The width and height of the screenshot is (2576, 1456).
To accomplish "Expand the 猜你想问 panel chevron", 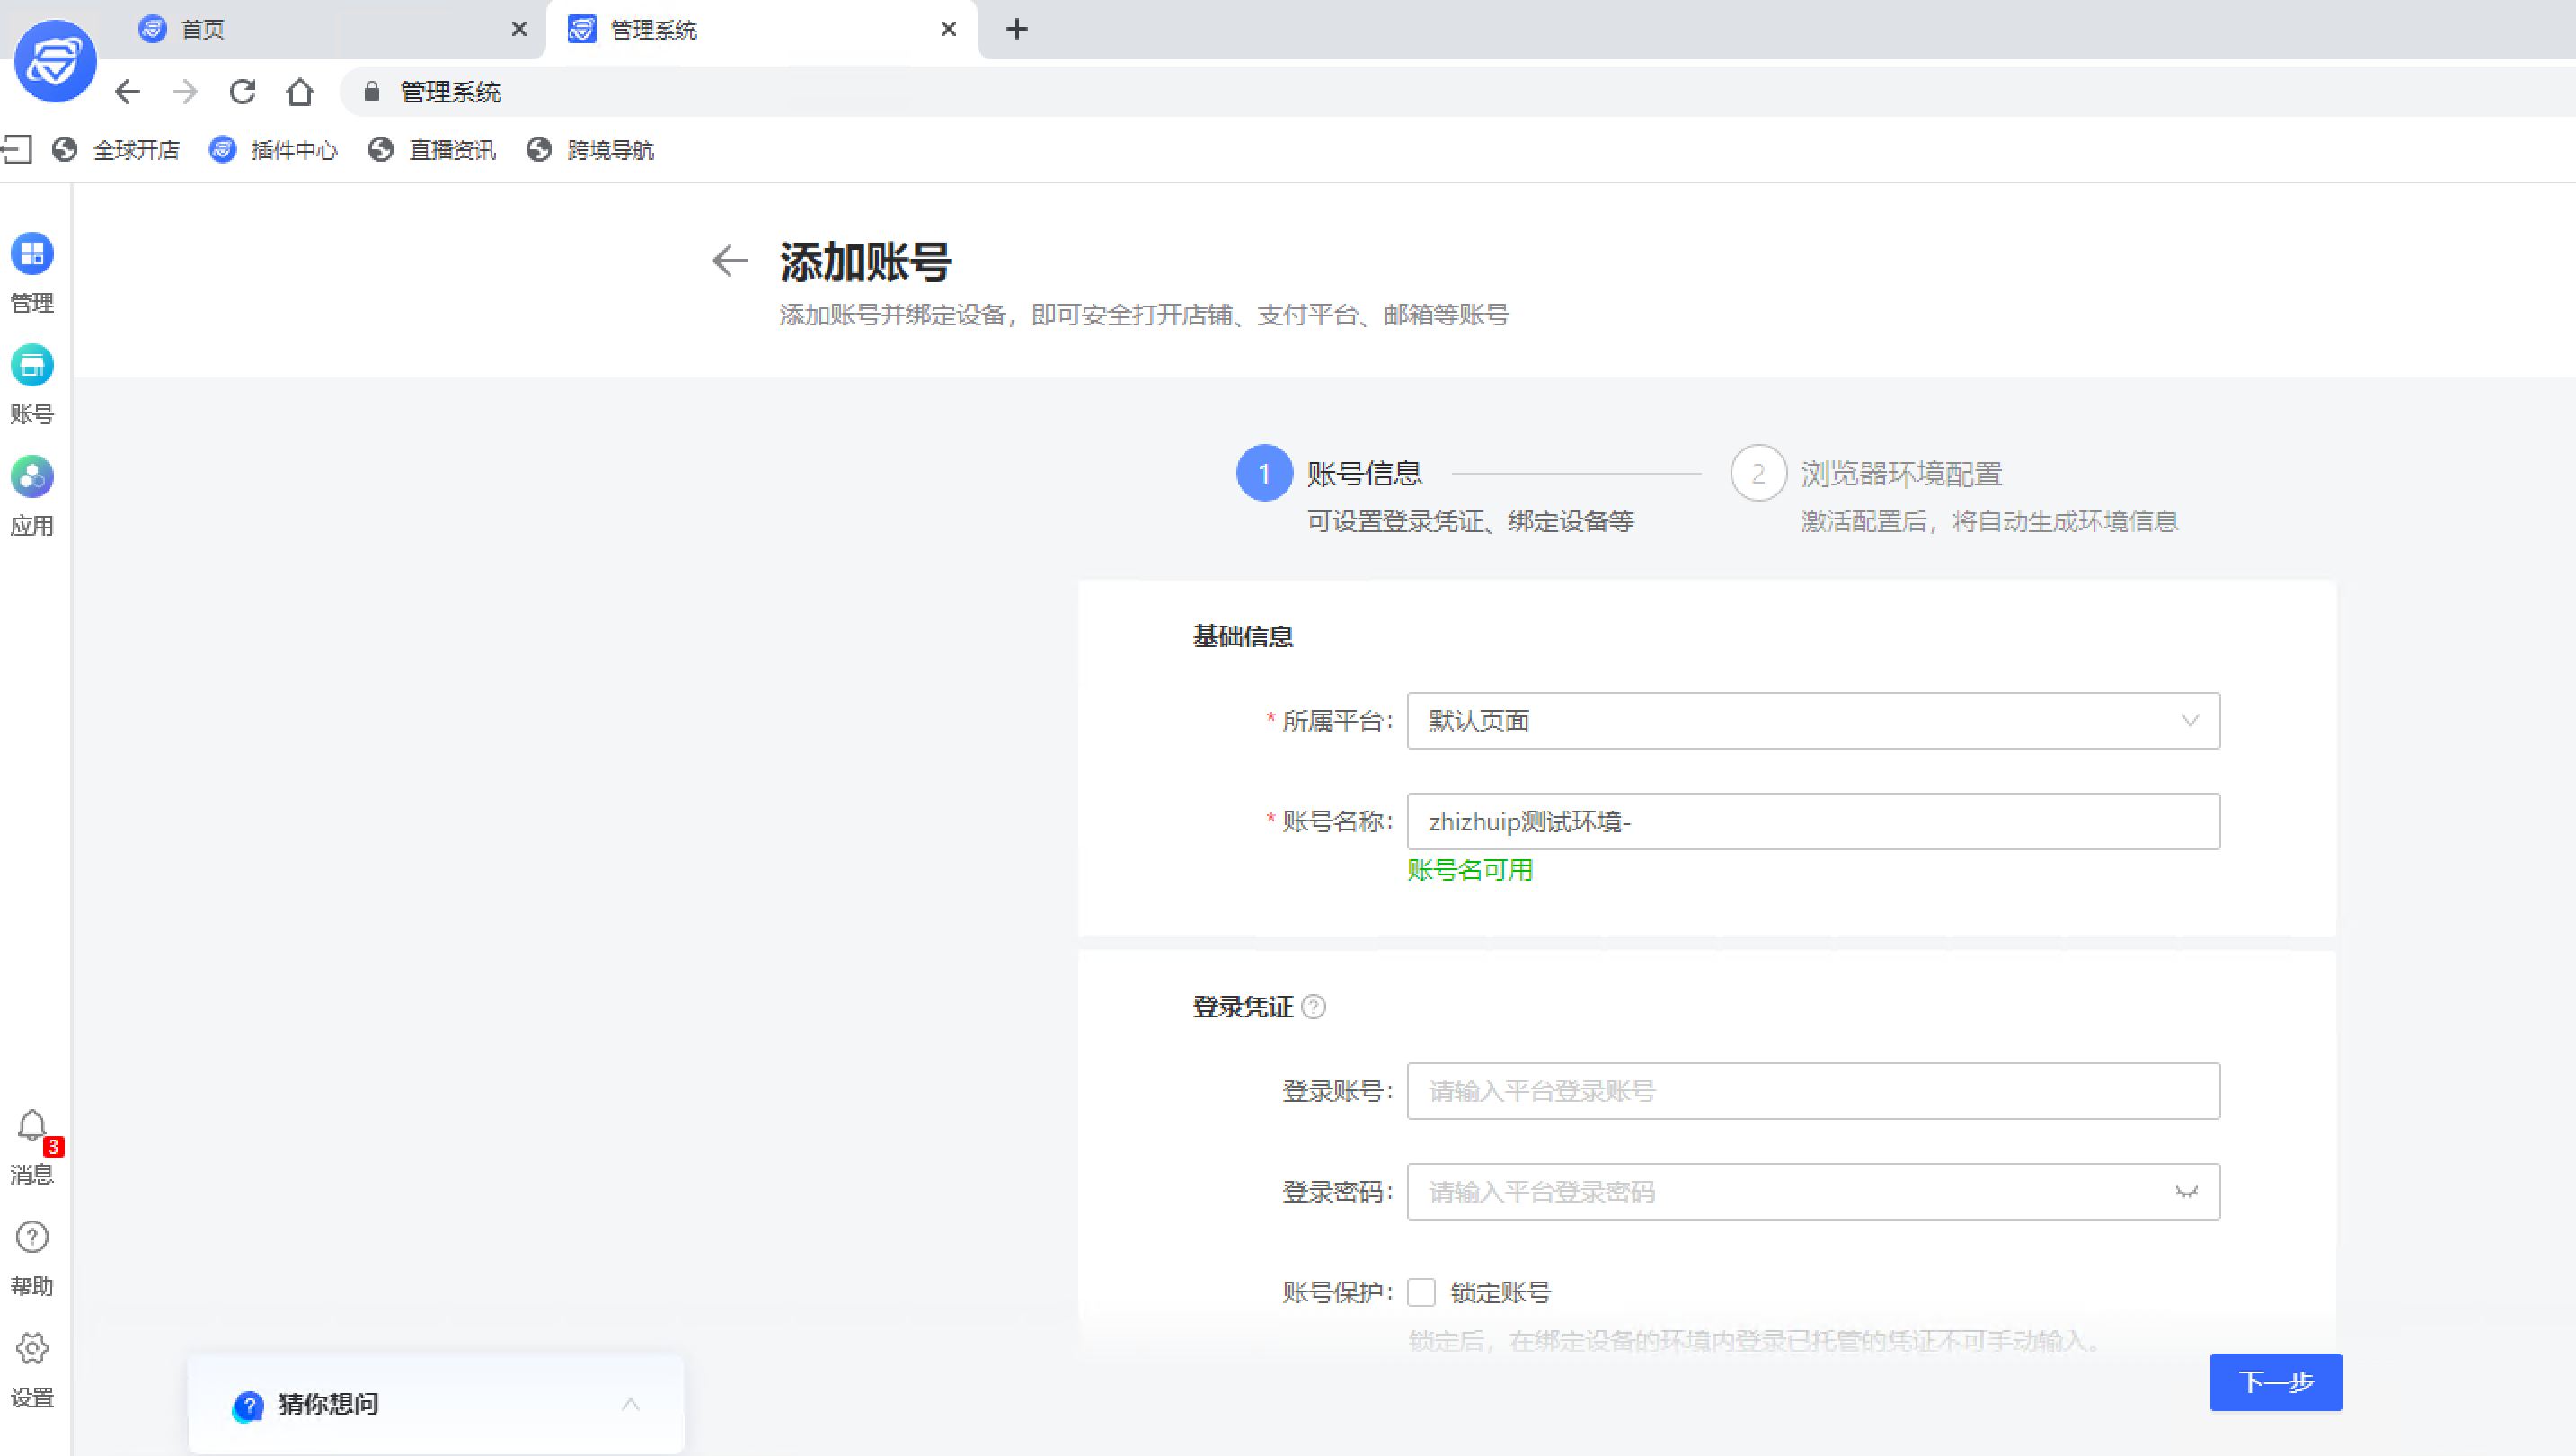I will point(630,1404).
